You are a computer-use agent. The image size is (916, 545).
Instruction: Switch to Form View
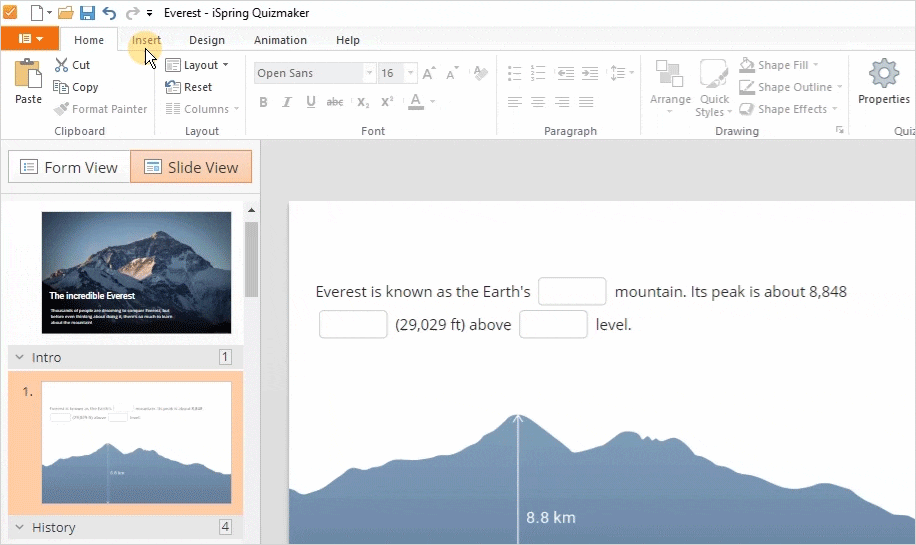tap(69, 167)
